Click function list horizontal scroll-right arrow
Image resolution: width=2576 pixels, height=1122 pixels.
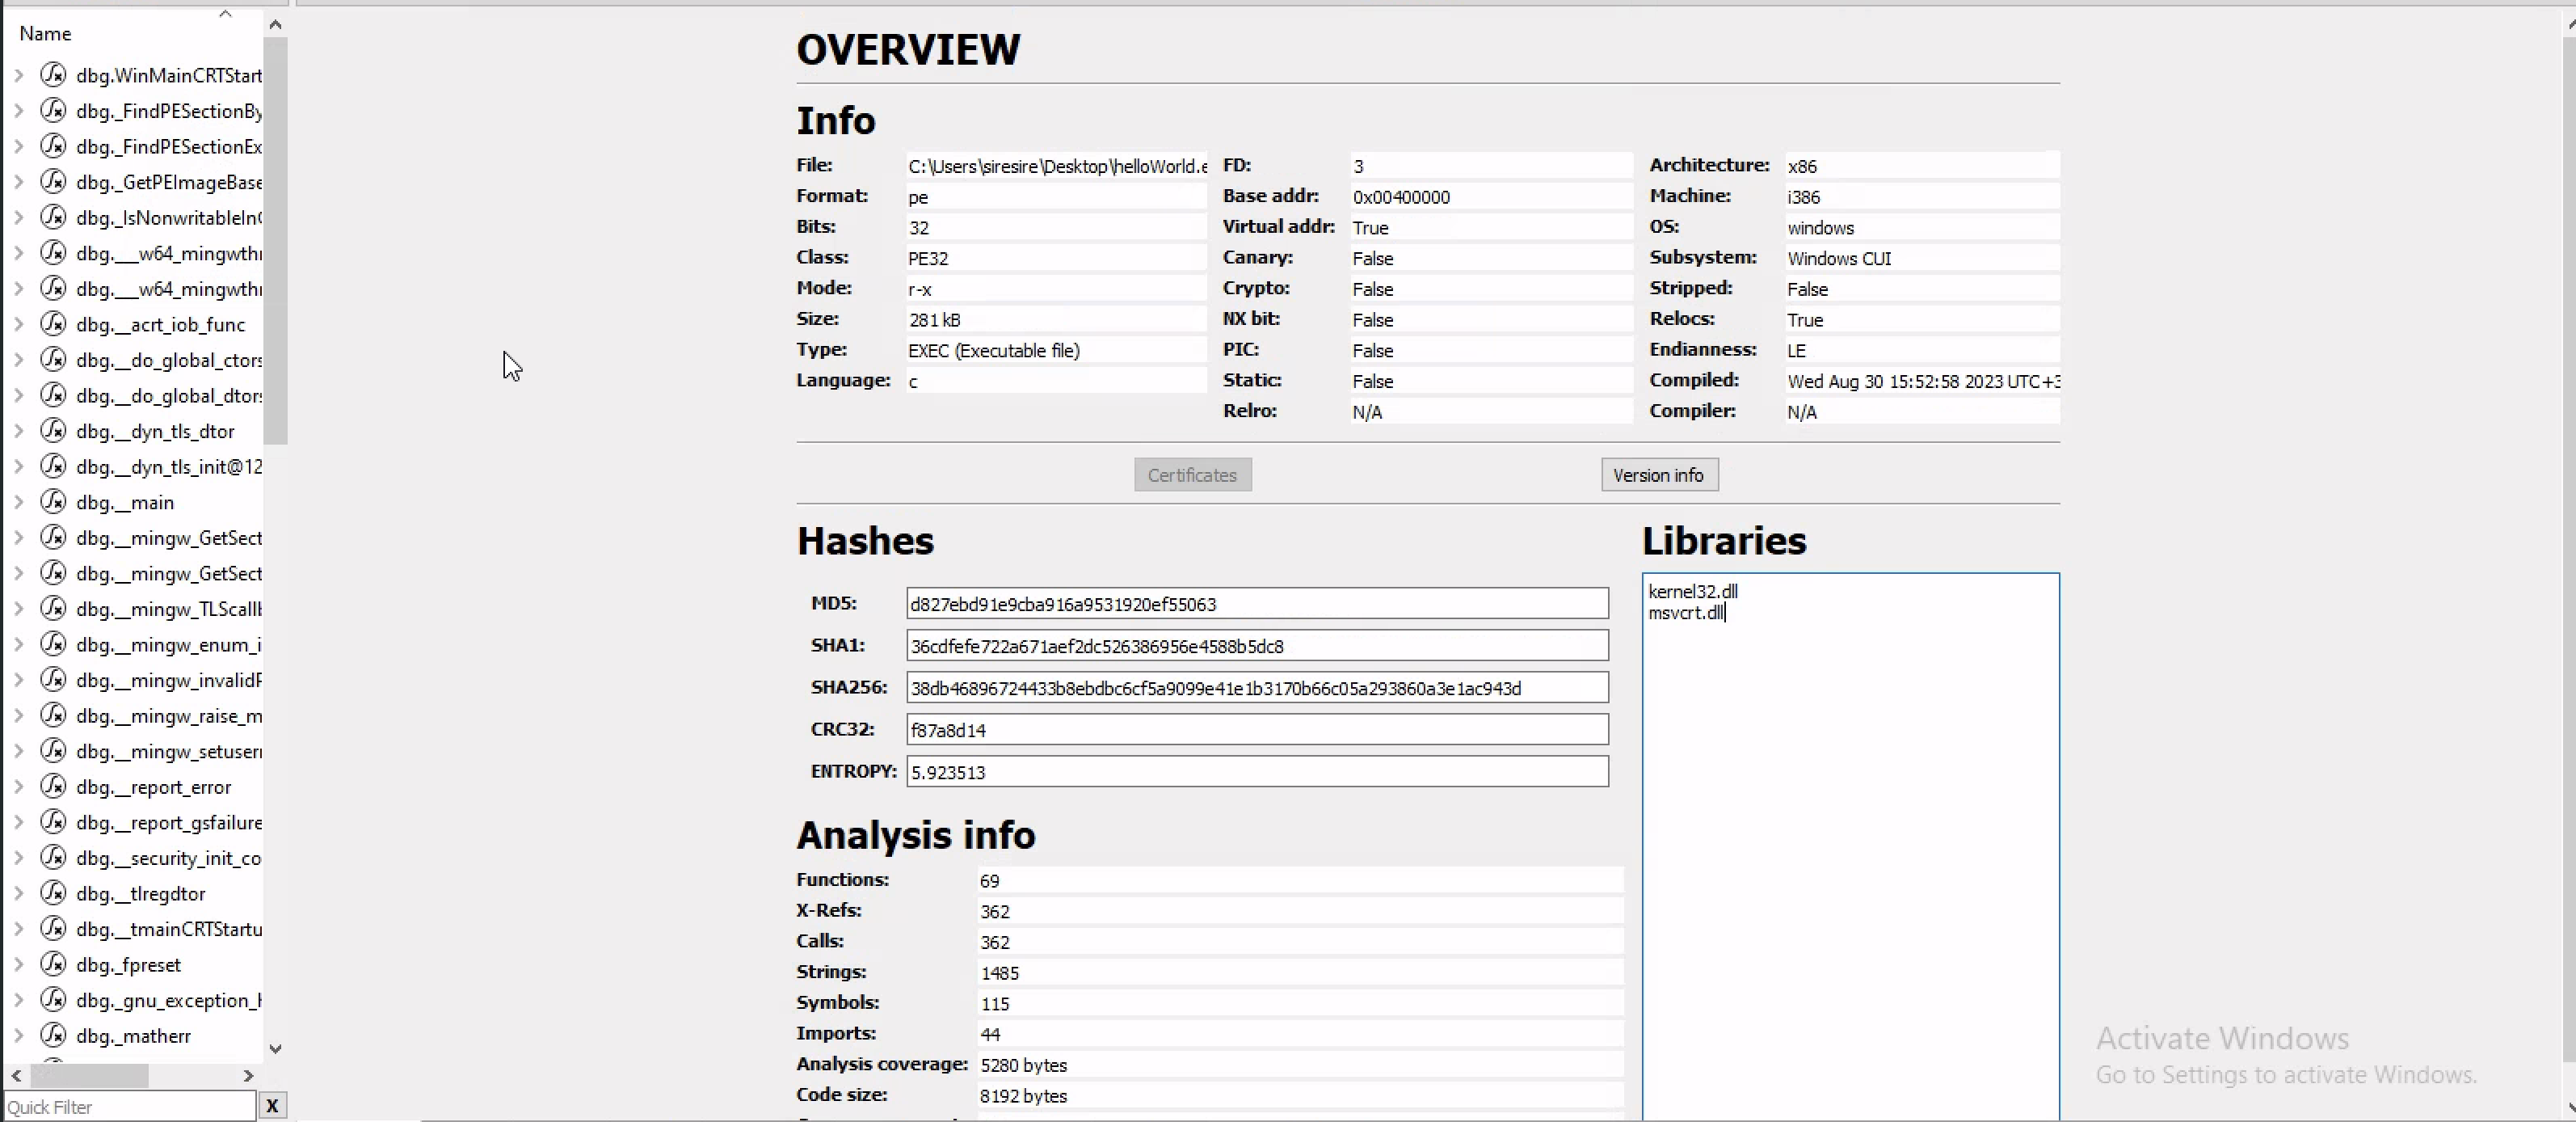pyautogui.click(x=248, y=1076)
